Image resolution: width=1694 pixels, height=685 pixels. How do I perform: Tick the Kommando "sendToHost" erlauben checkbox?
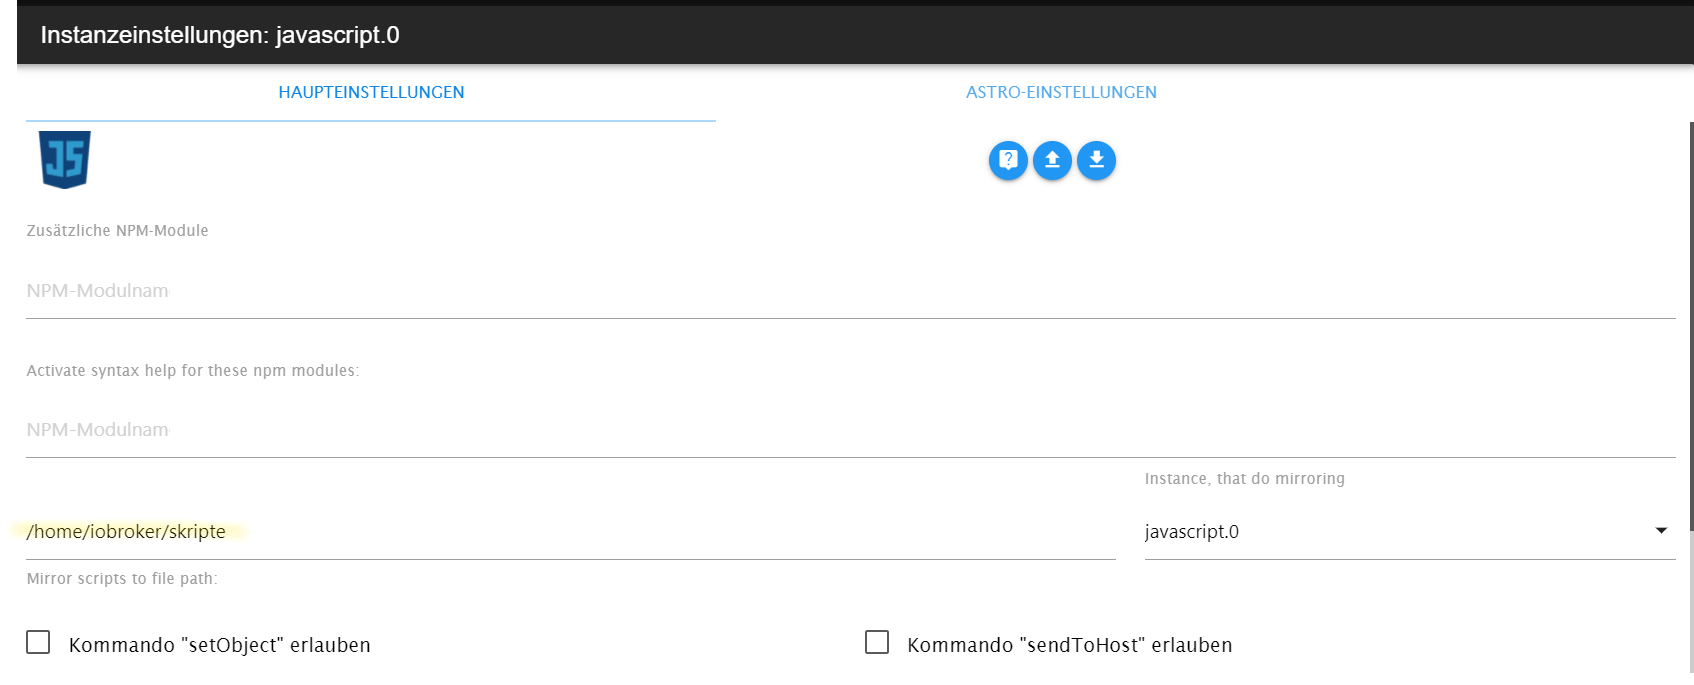click(x=877, y=642)
